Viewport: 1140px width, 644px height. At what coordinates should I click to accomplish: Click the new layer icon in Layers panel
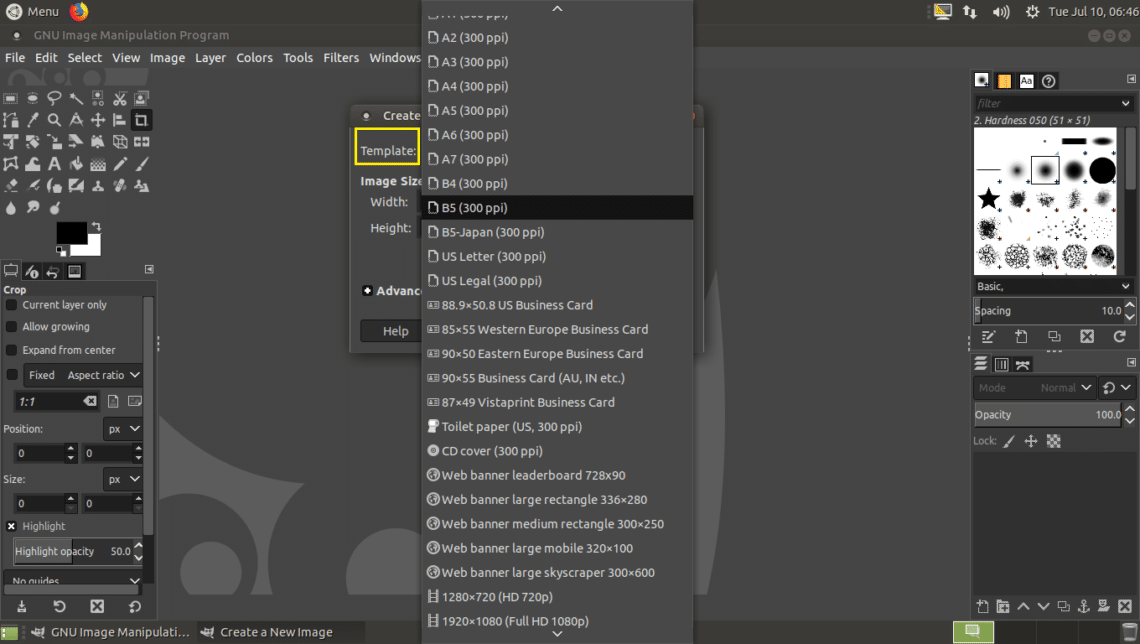pyautogui.click(x=982, y=606)
